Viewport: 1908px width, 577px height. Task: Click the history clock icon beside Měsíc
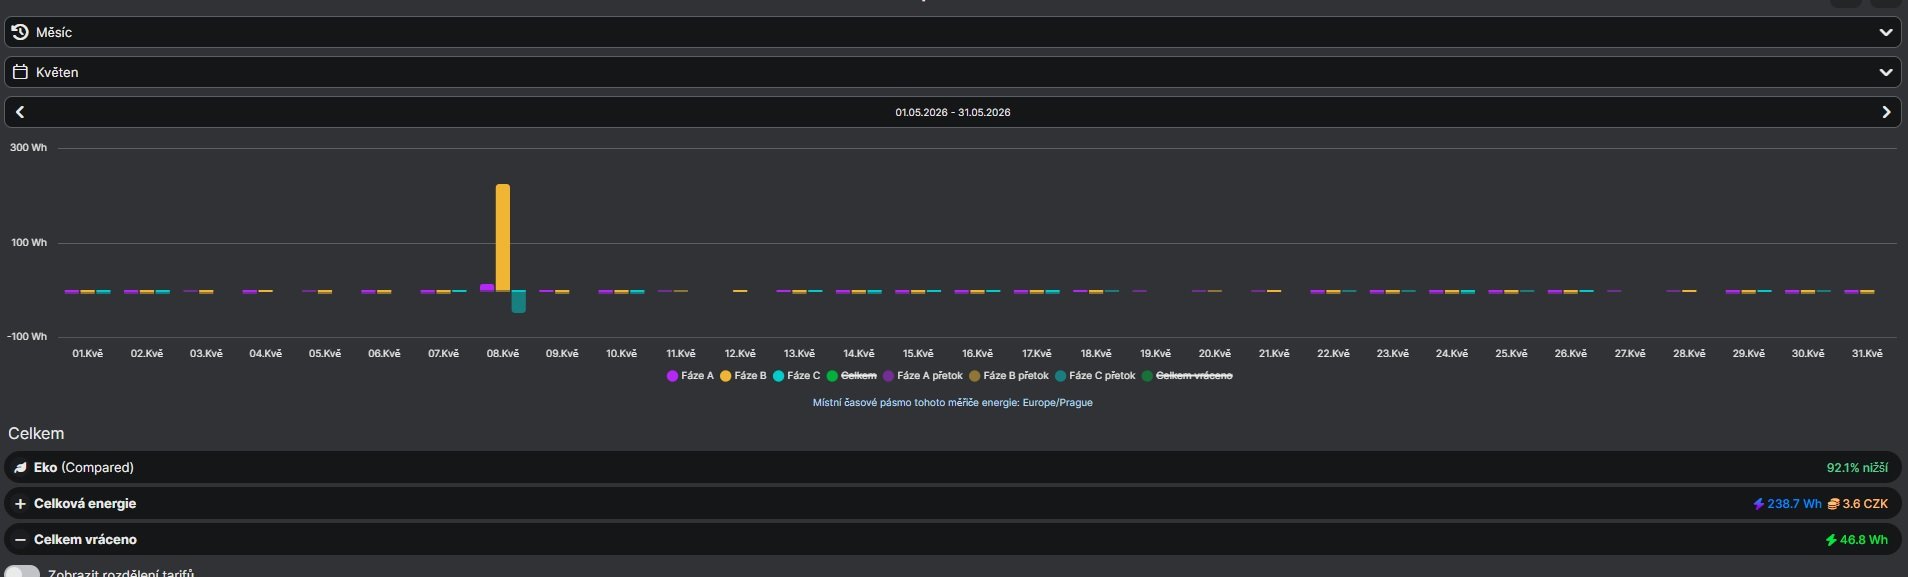coord(20,32)
